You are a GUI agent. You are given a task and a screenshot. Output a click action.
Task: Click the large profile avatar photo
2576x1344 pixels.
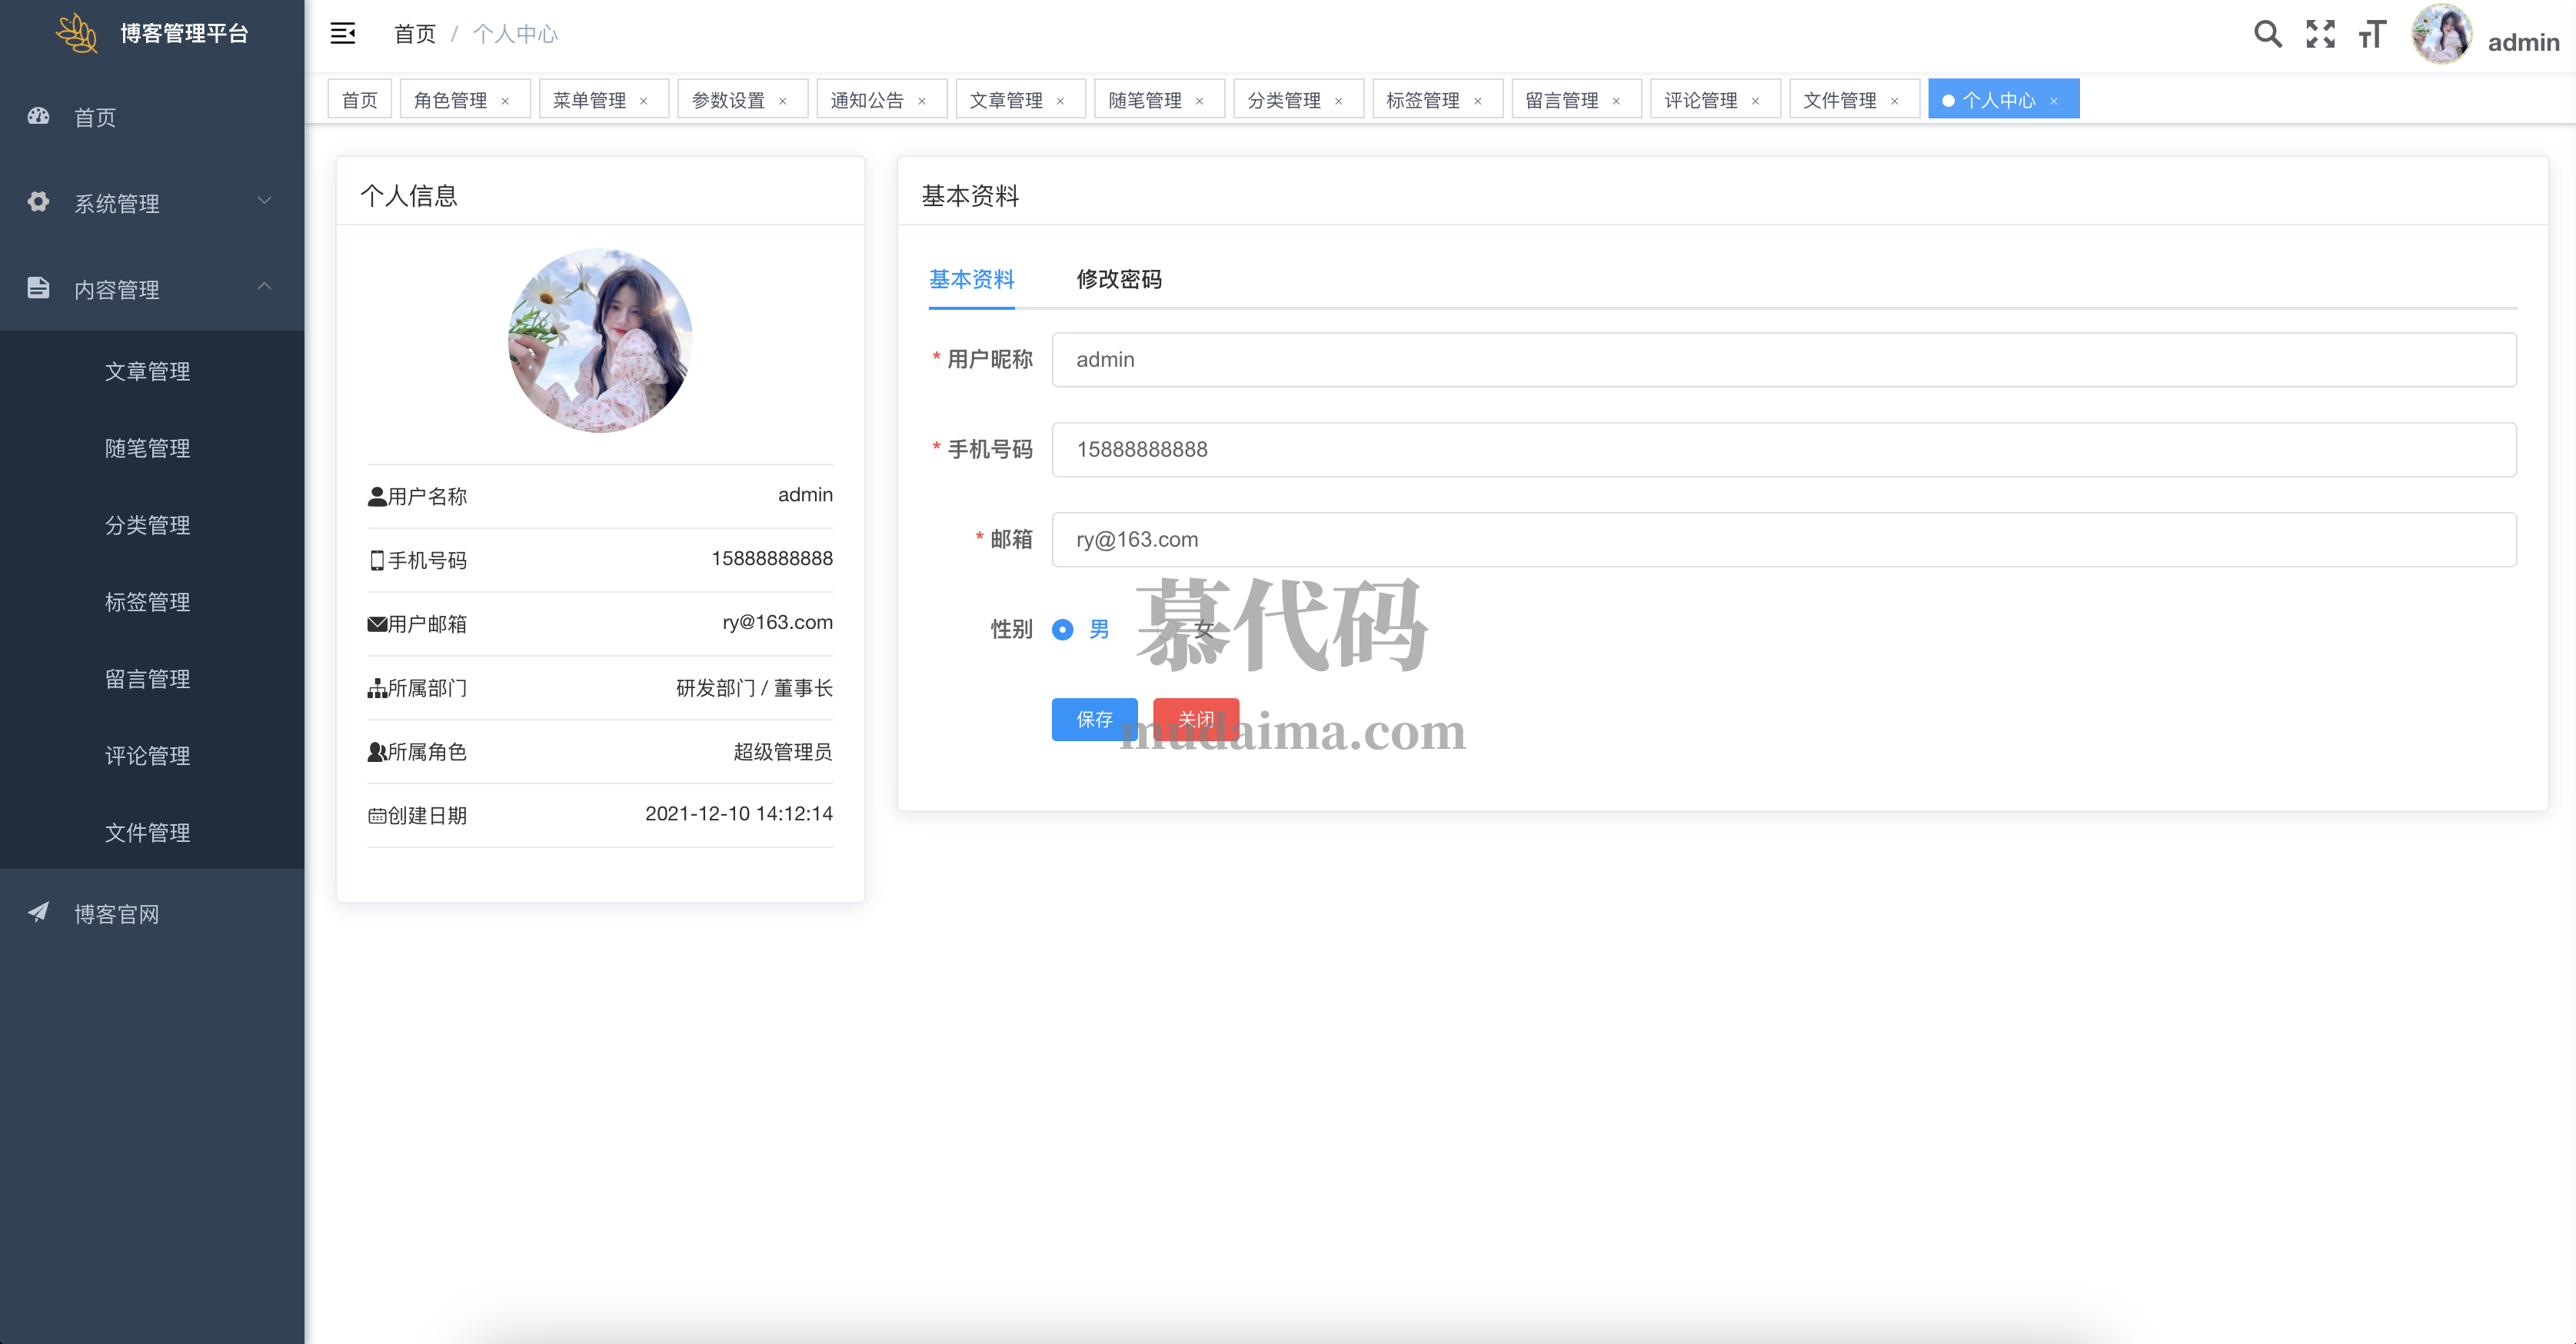pyautogui.click(x=600, y=341)
